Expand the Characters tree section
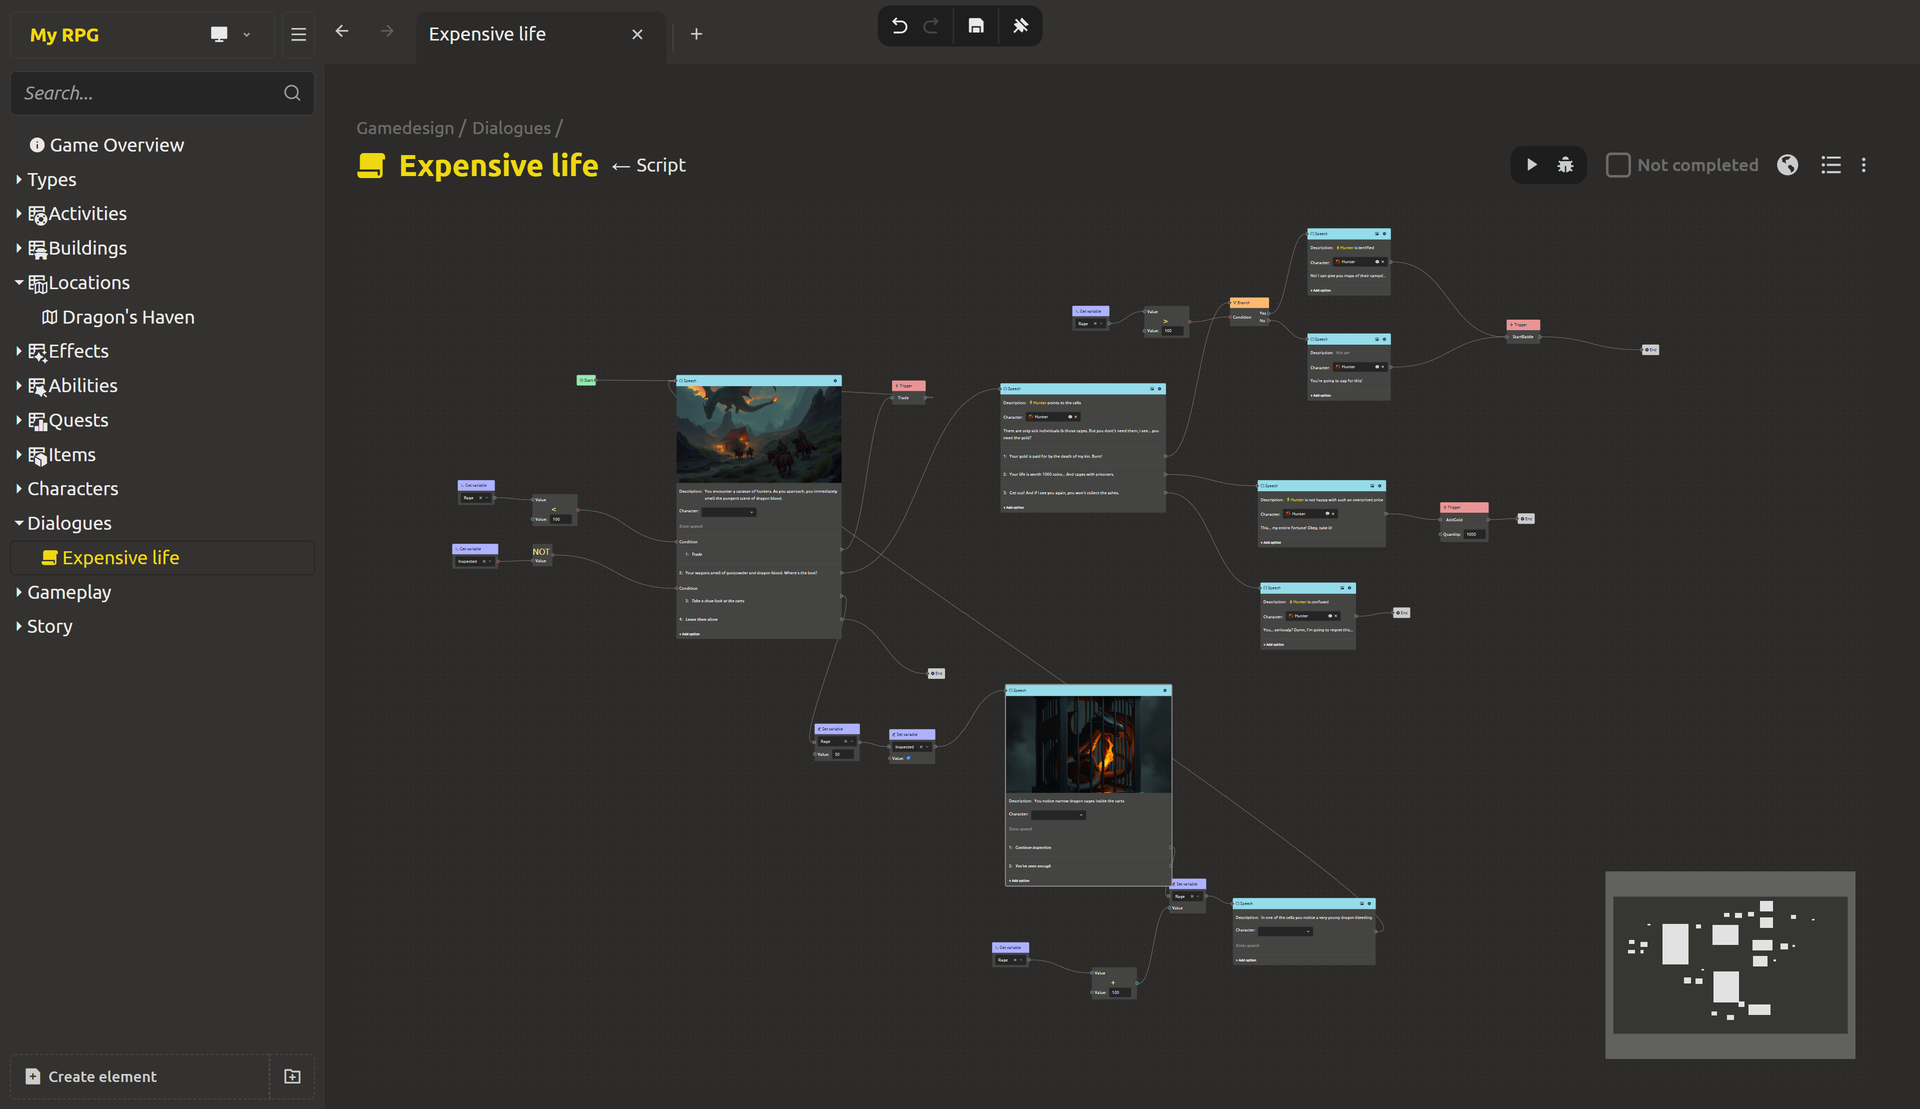This screenshot has width=1920, height=1109. (19, 489)
